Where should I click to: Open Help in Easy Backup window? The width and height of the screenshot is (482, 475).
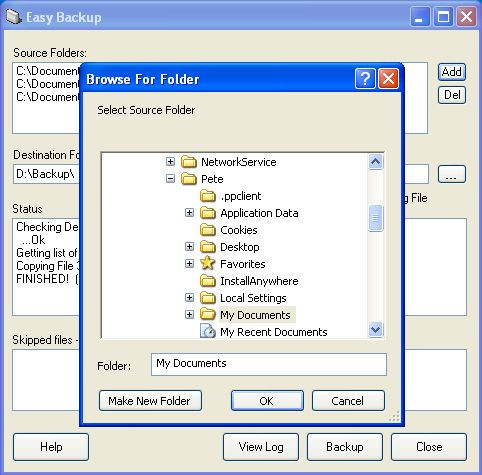[51, 447]
